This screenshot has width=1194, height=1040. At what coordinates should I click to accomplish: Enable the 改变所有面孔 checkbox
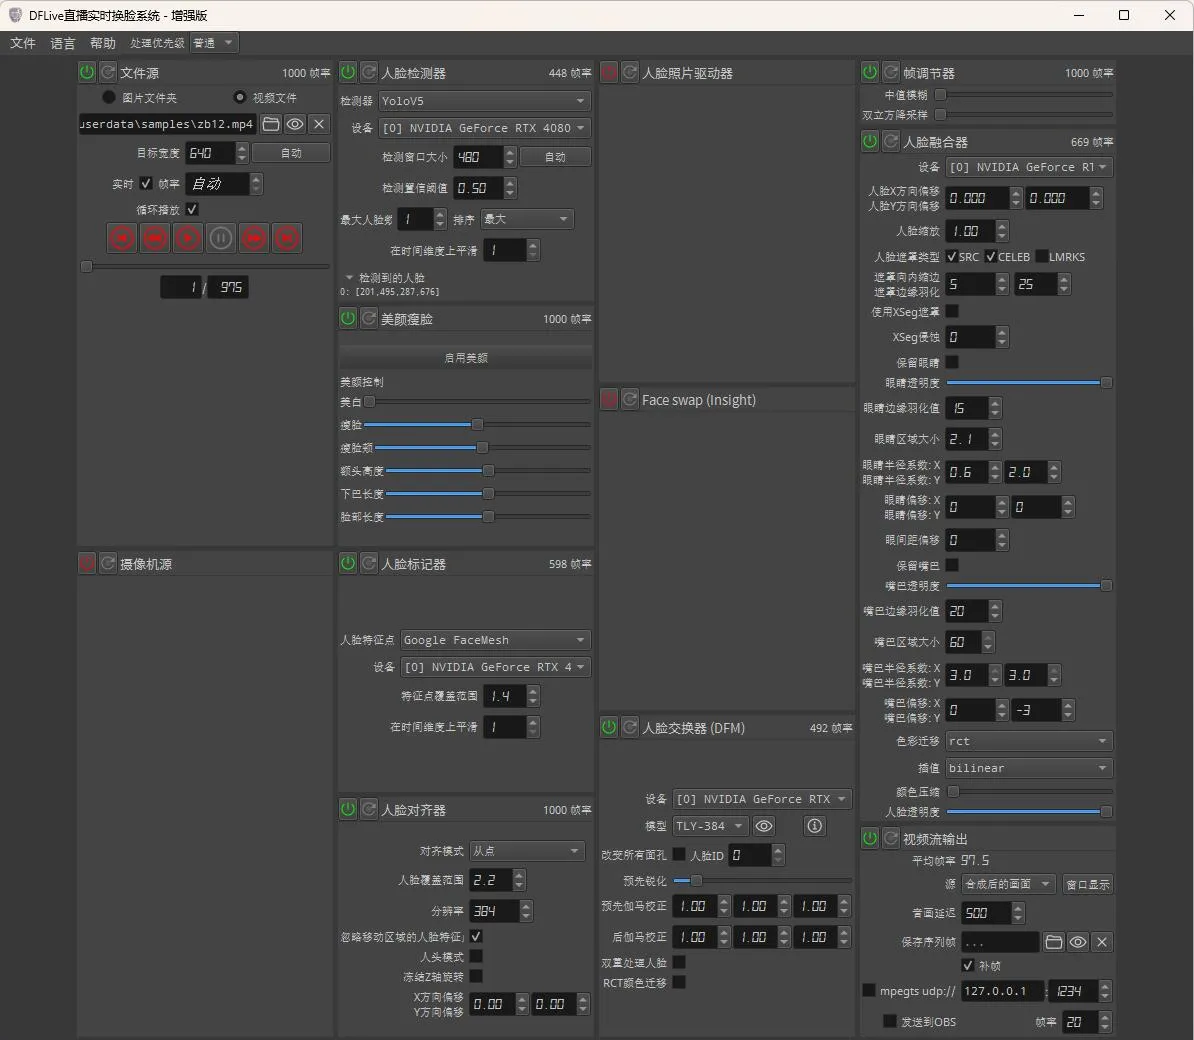coord(679,855)
